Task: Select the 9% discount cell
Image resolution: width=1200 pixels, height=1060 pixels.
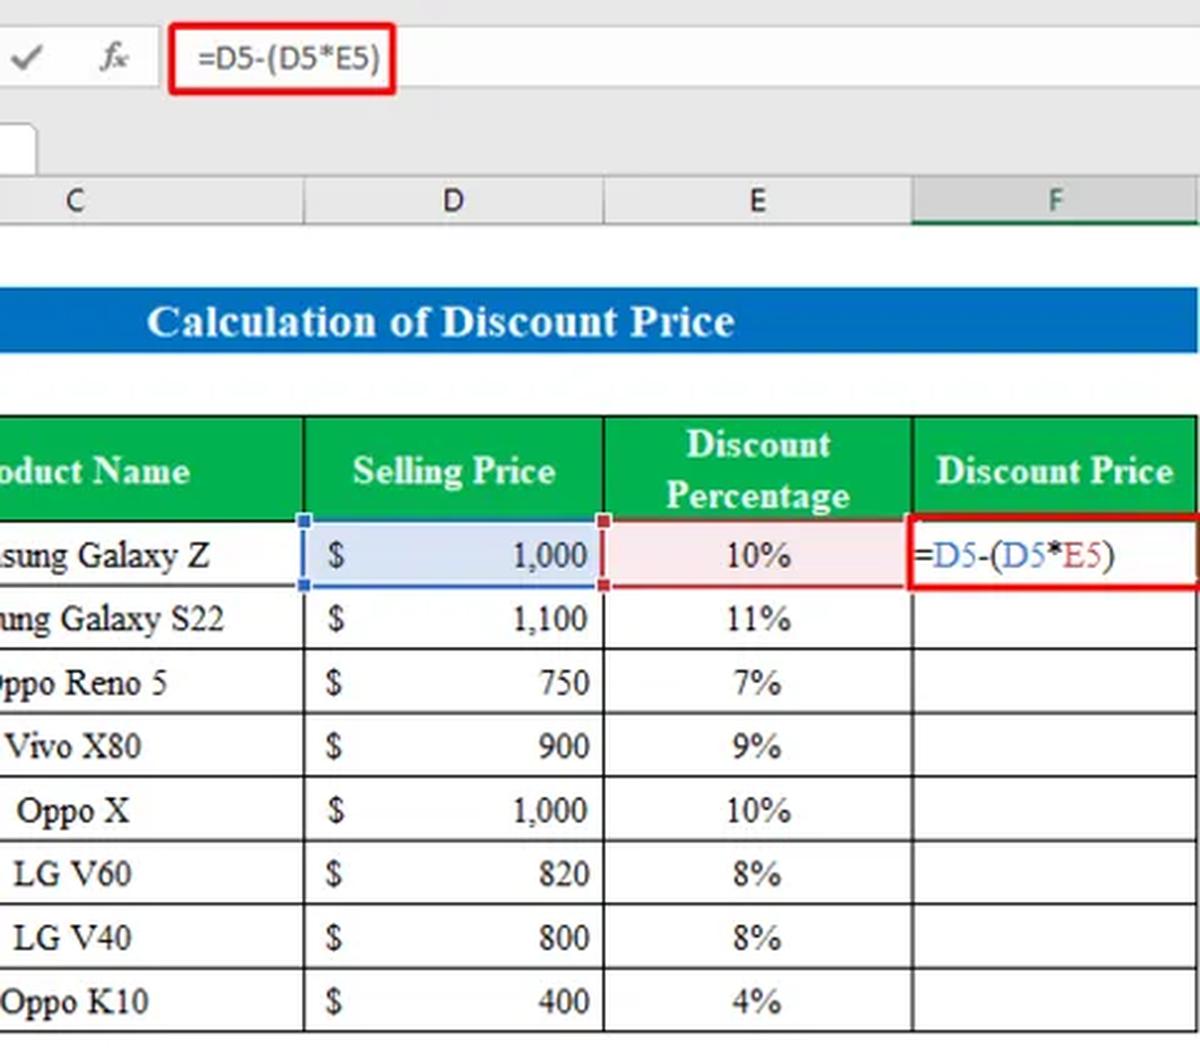Action: [x=758, y=746]
